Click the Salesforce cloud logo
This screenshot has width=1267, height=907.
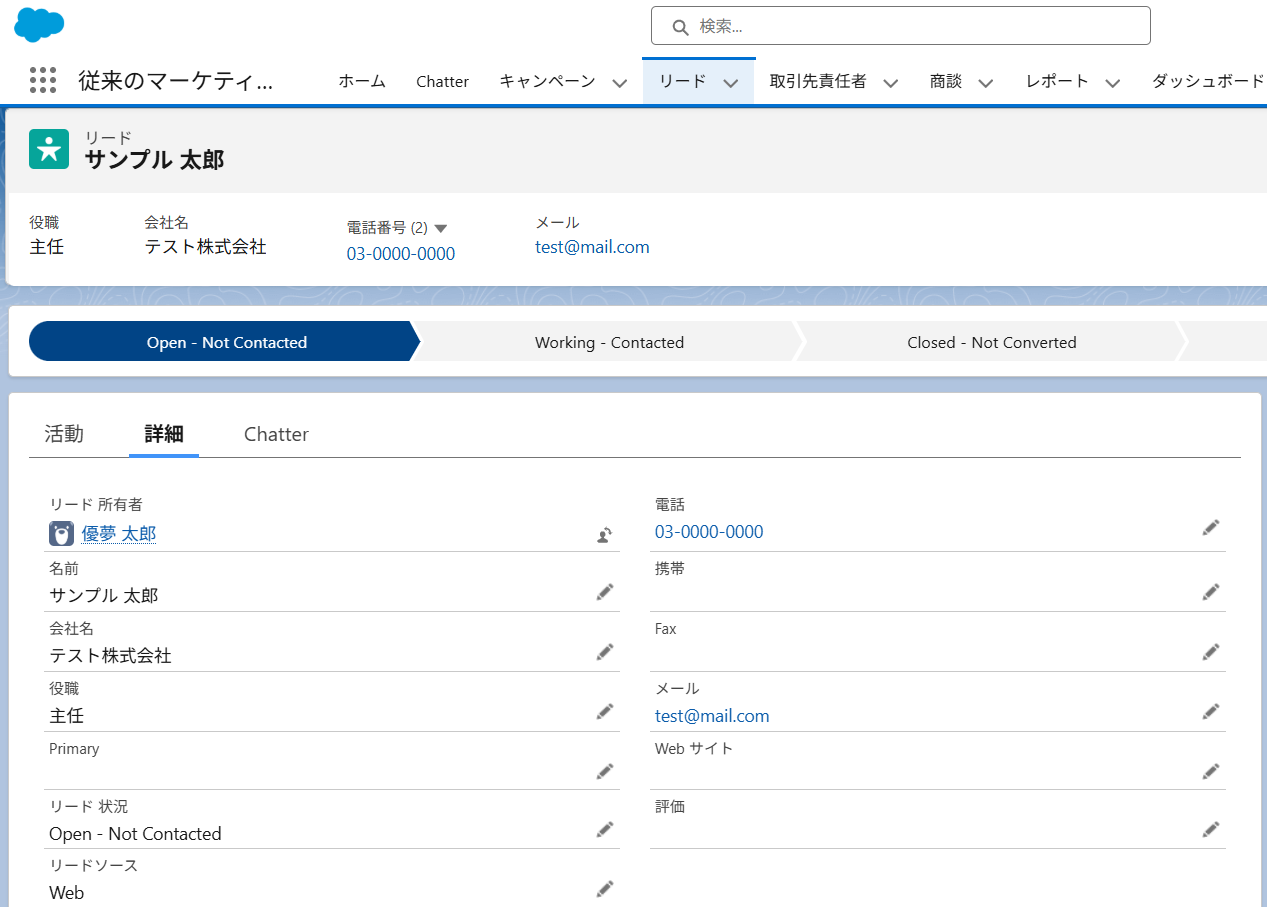(x=39, y=24)
